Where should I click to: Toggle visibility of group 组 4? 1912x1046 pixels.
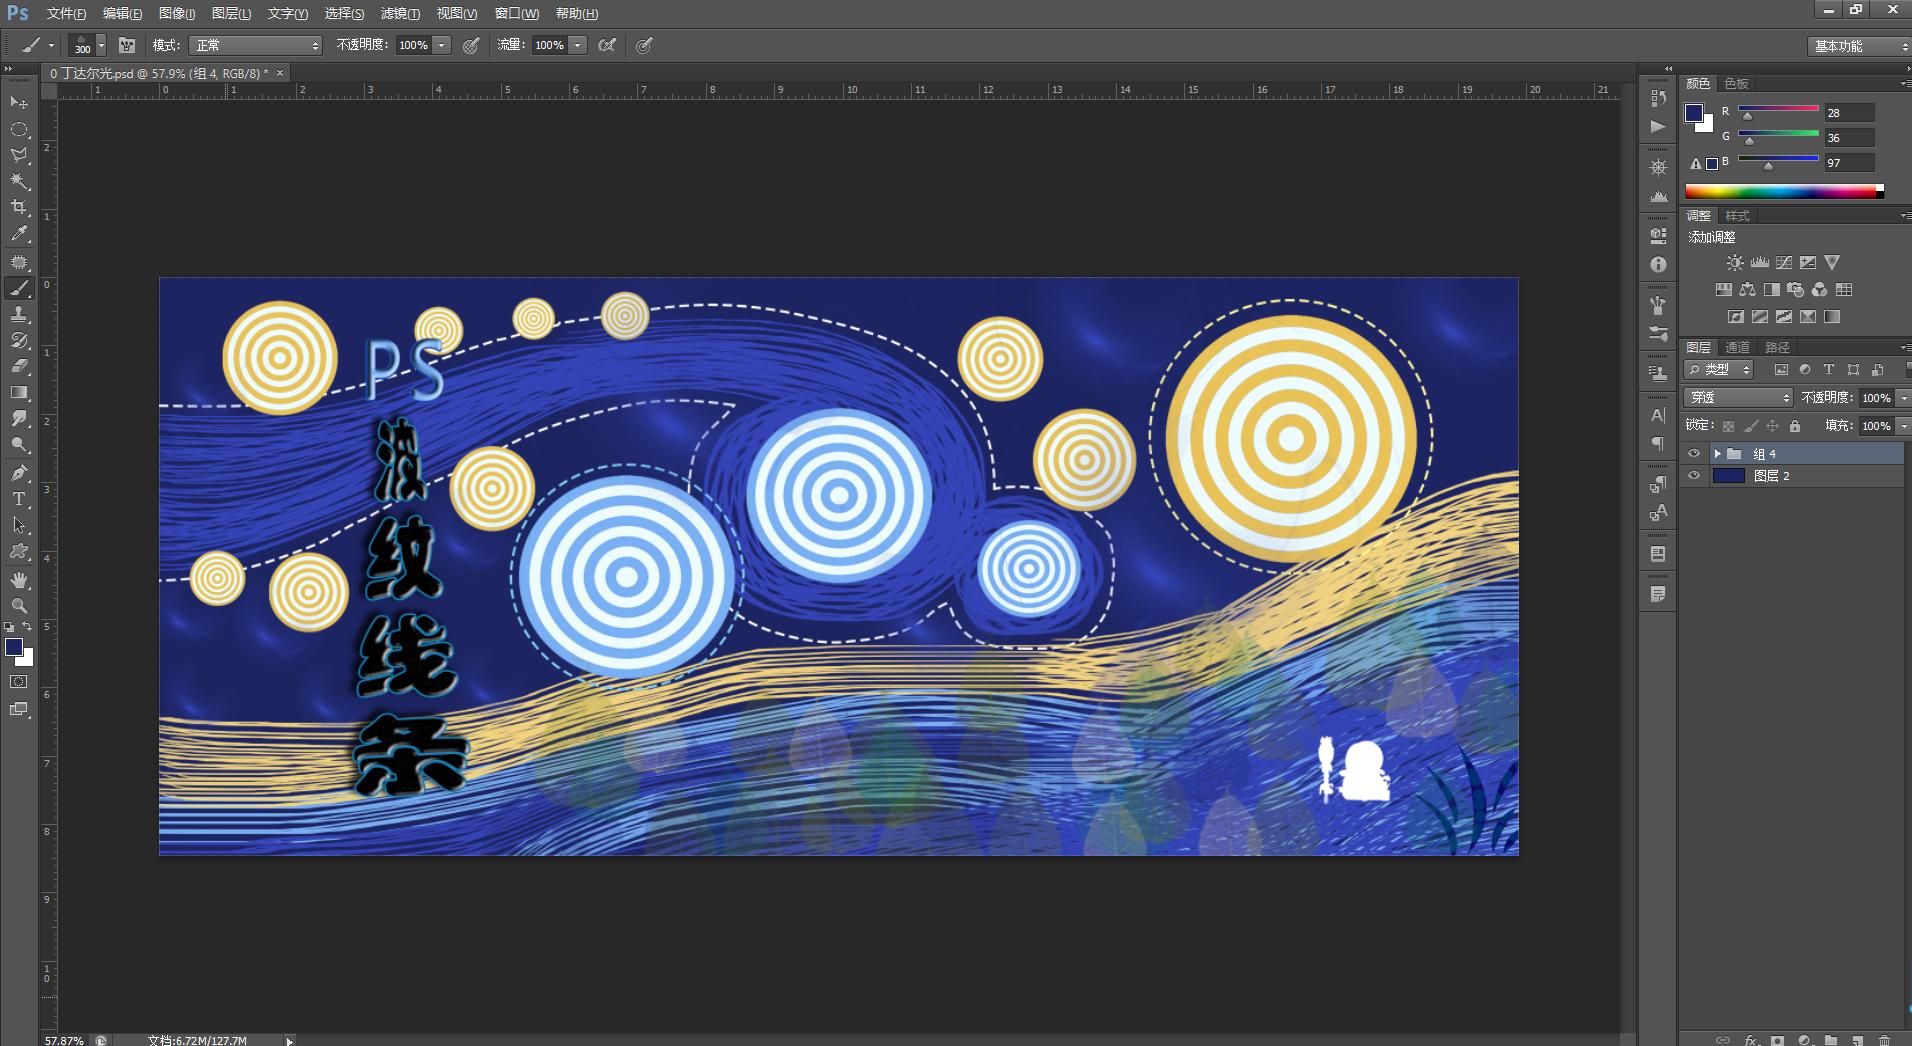point(1694,453)
